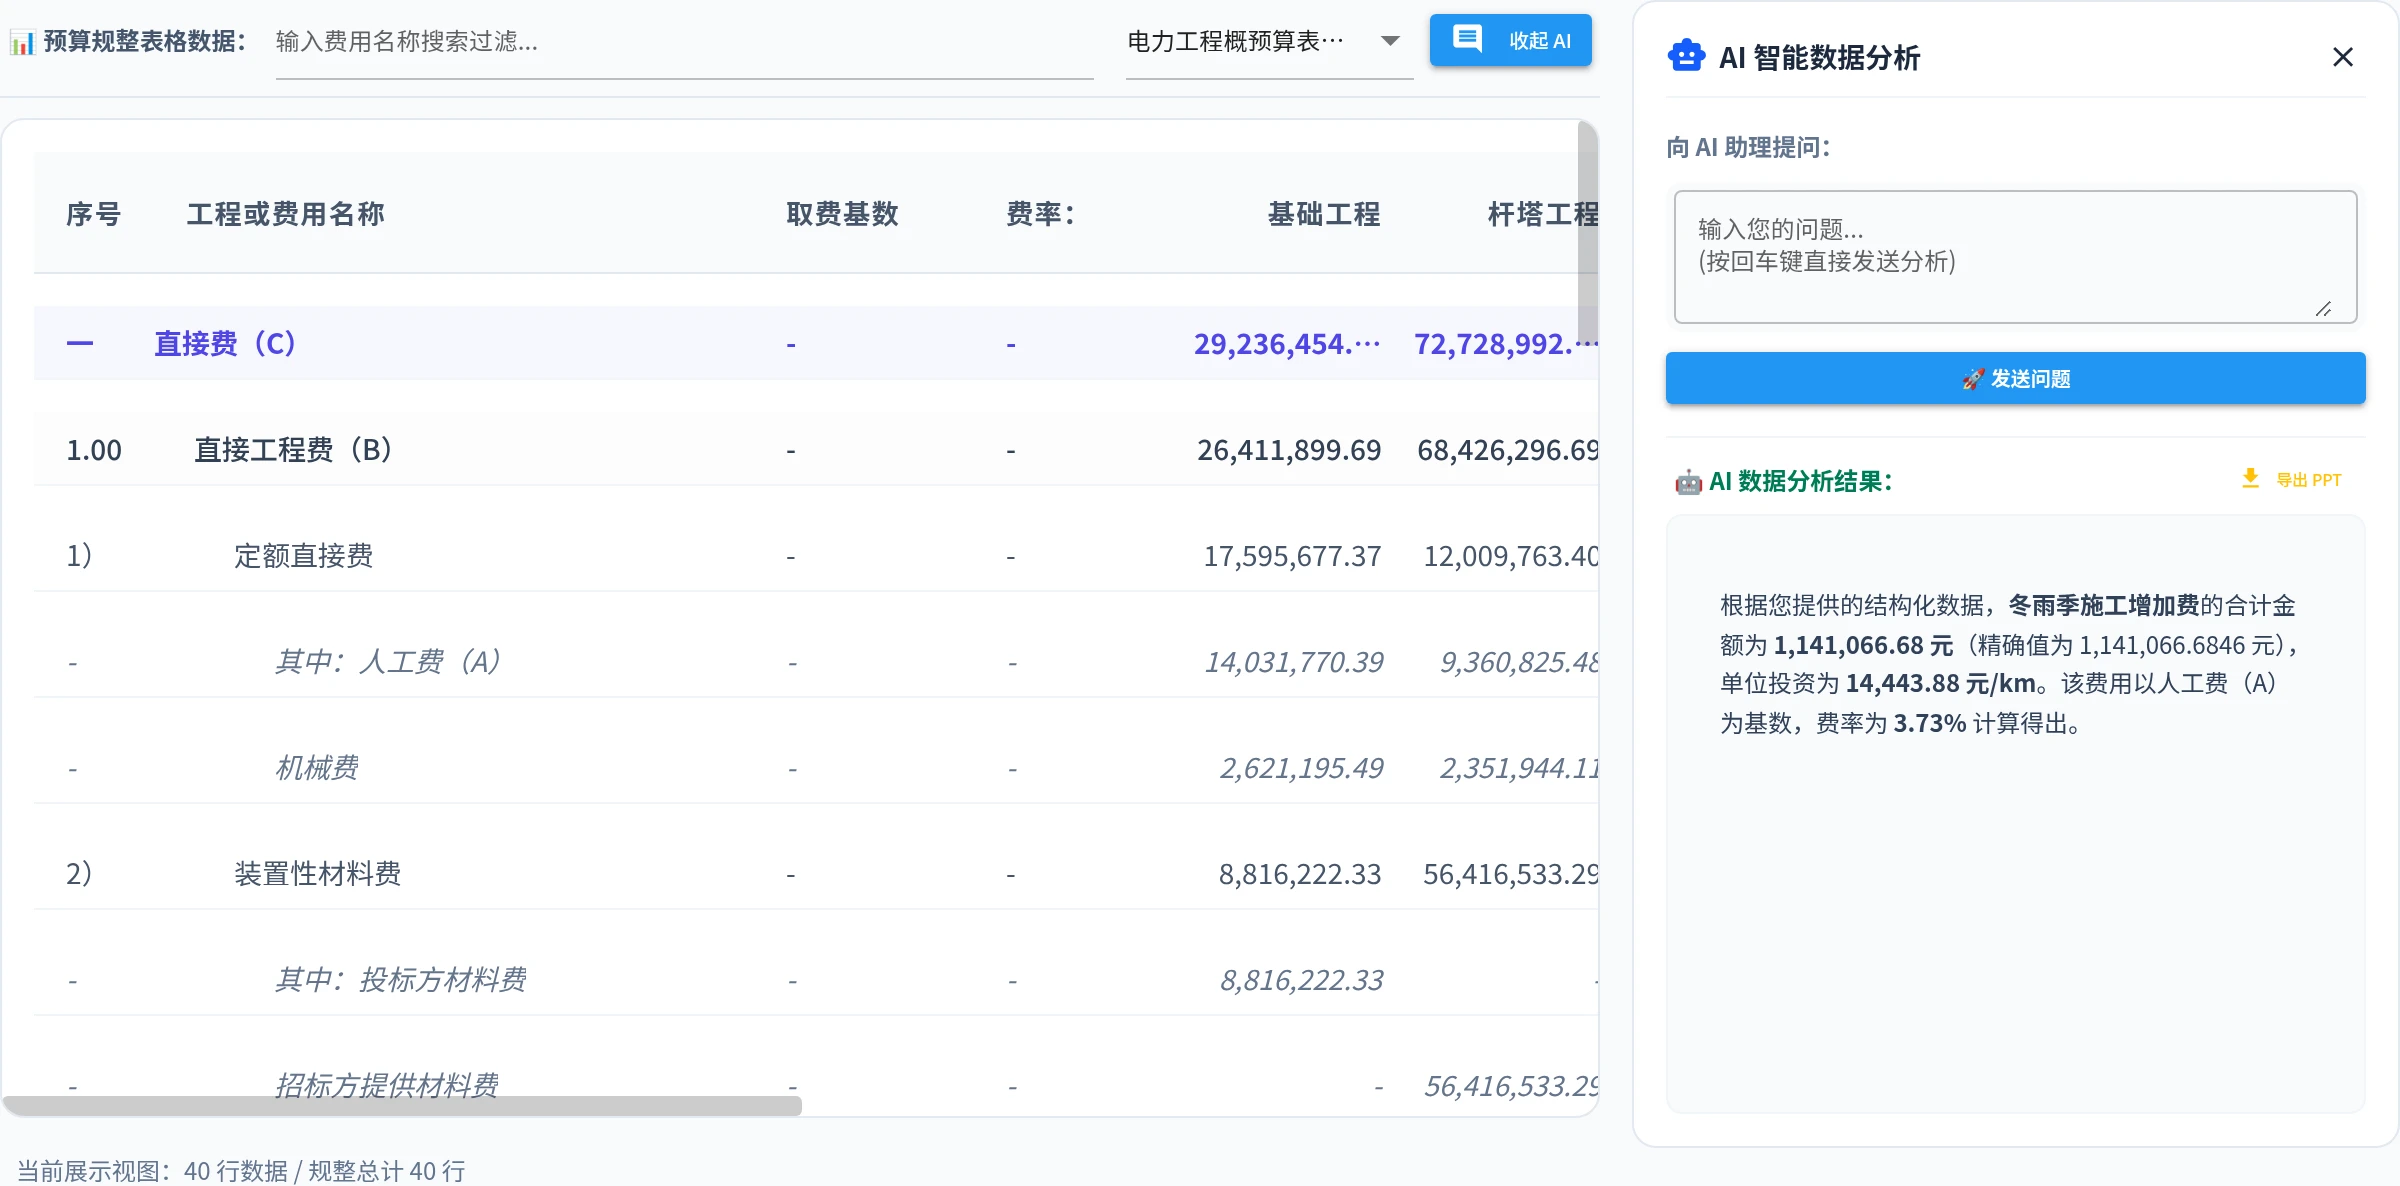2400x1186 pixels.
Task: Click the resize handle of the question box
Action: (2323, 309)
